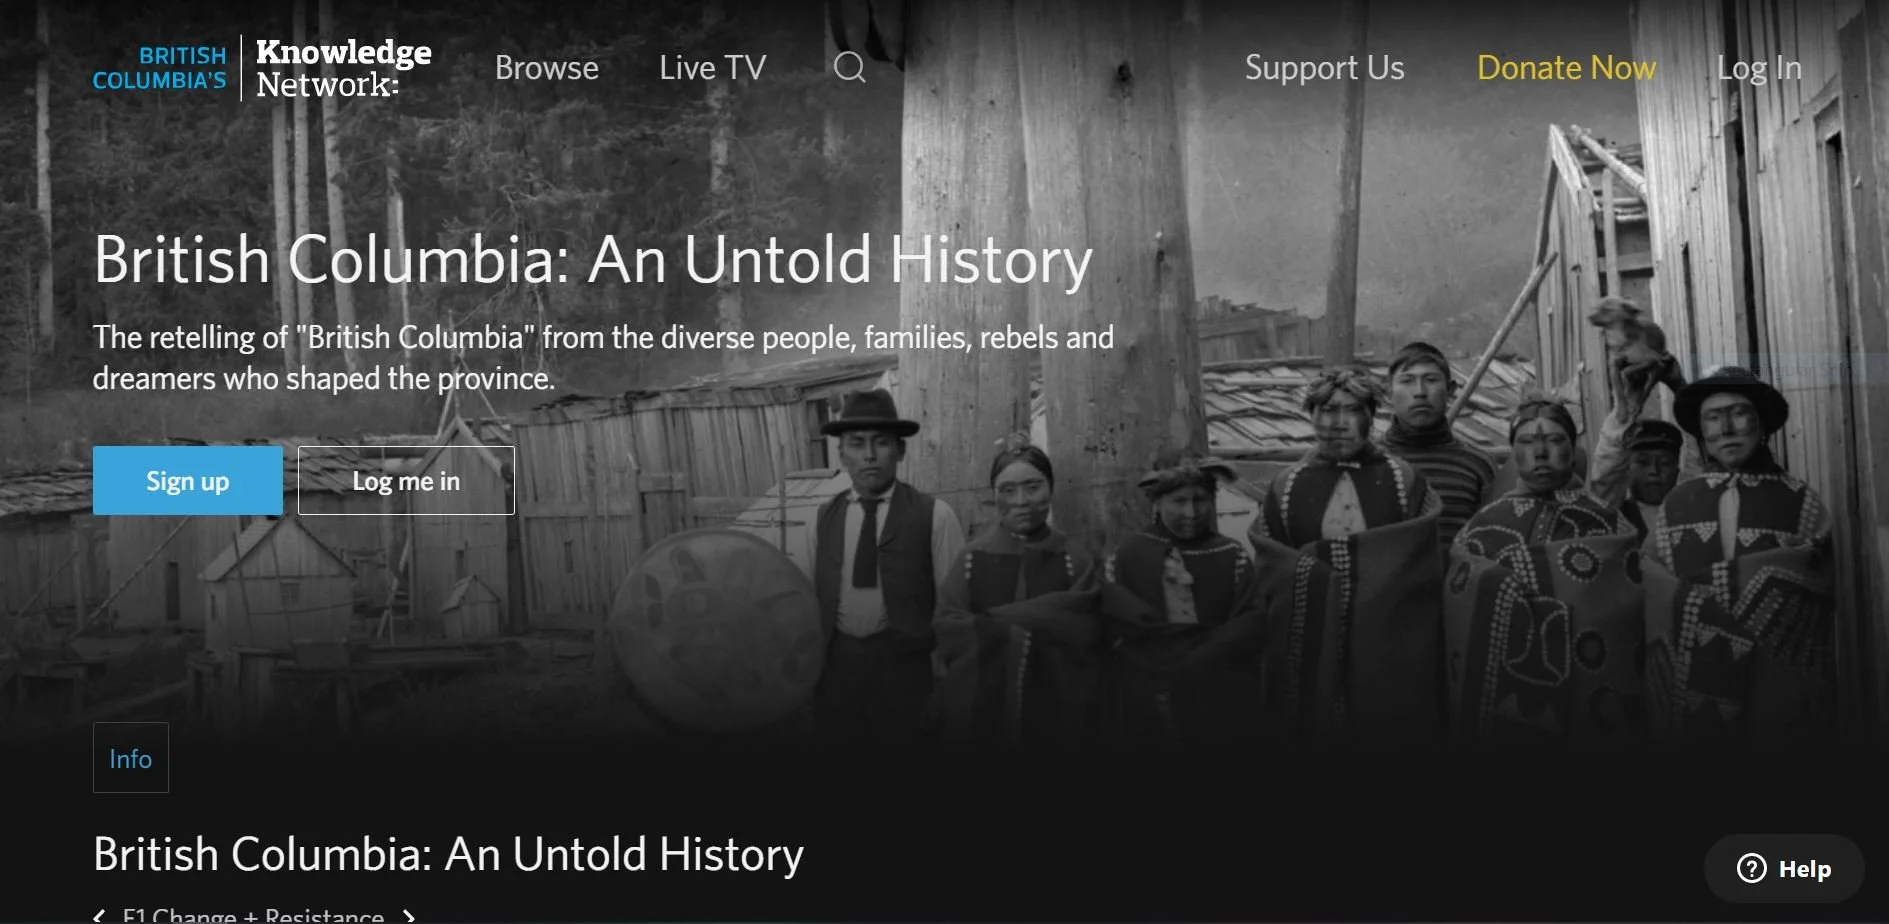
Task: Click the Log me in button
Action: click(x=406, y=481)
